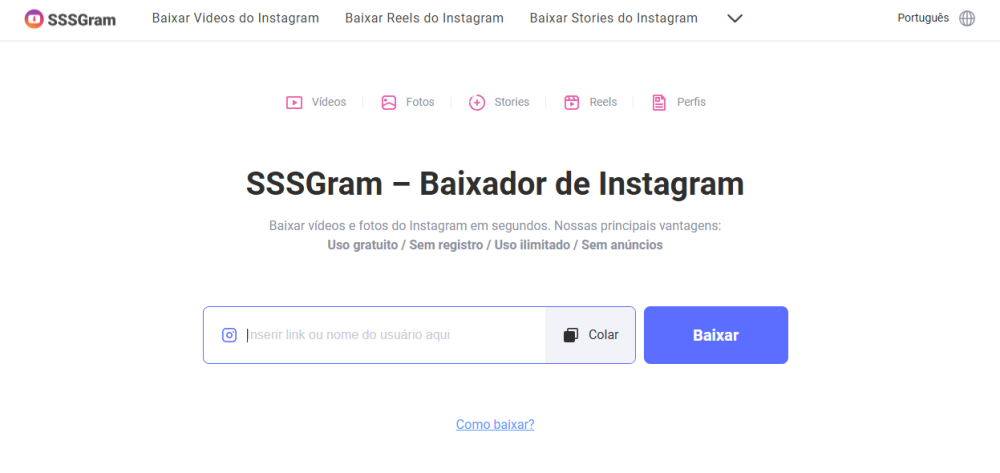The width and height of the screenshot is (1000, 473).
Task: Open Baixar Stories do Instagram page
Action: (x=614, y=18)
